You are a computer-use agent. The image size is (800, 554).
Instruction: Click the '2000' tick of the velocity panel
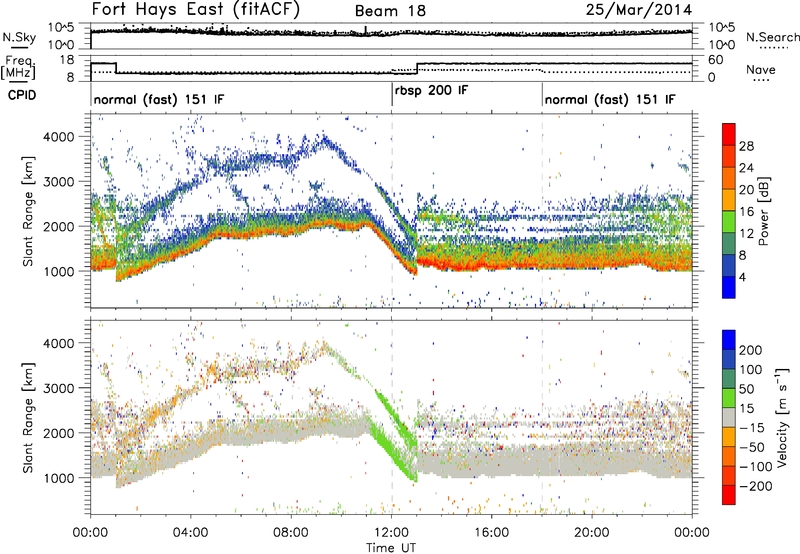(58, 433)
